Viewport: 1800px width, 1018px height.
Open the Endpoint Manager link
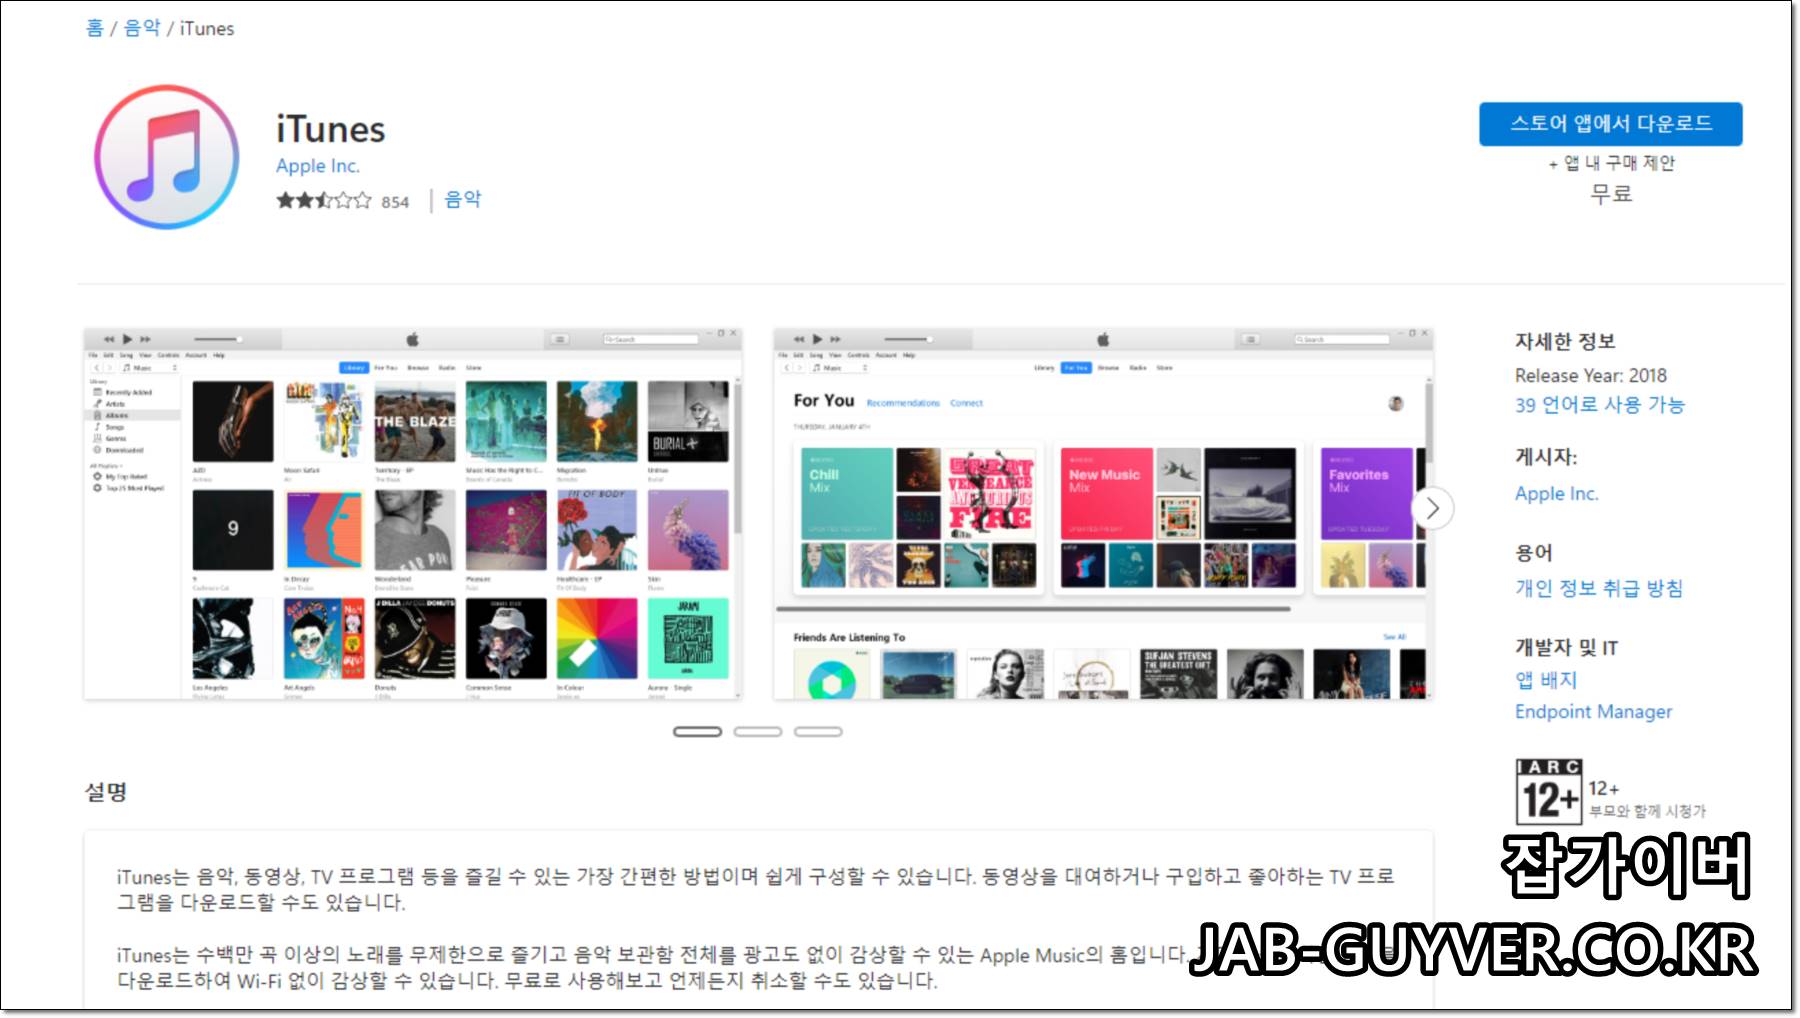(x=1593, y=711)
